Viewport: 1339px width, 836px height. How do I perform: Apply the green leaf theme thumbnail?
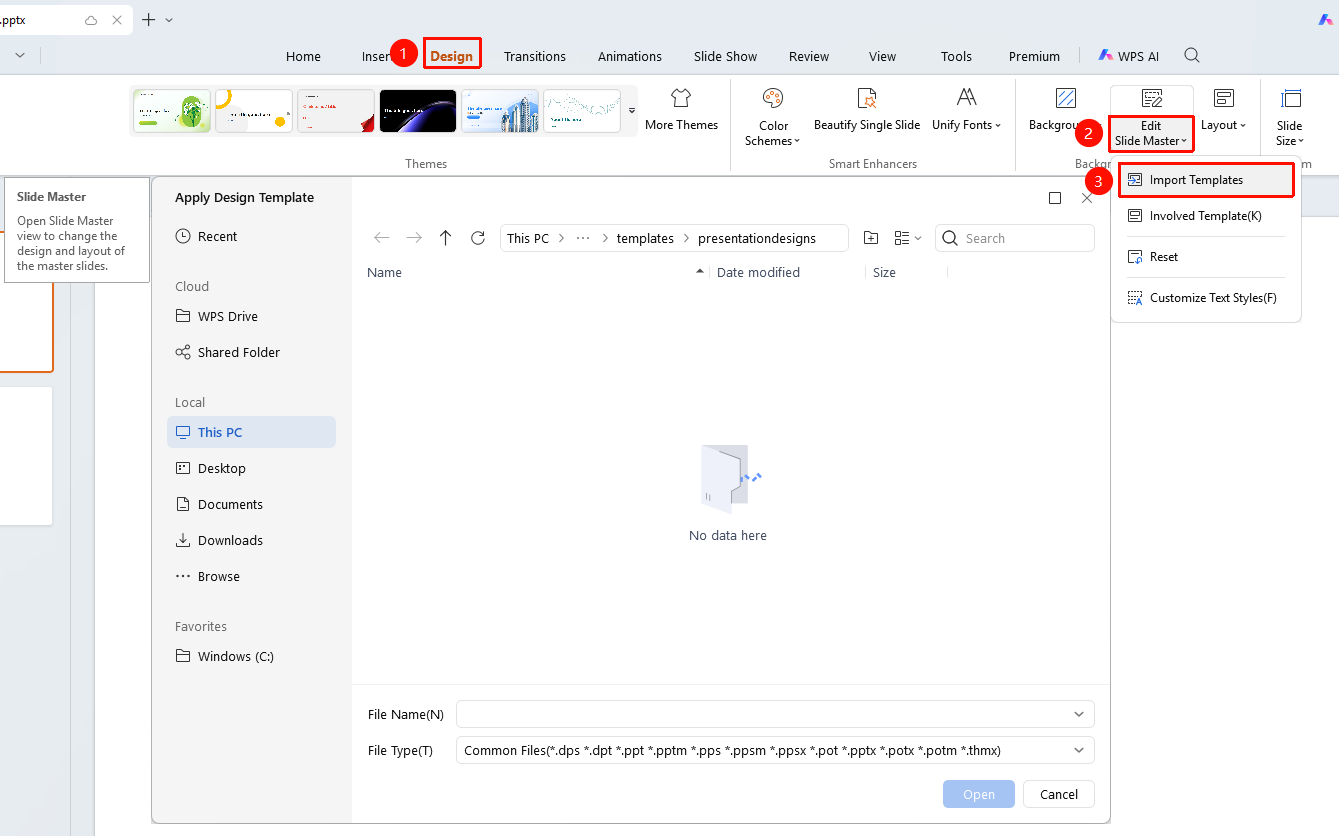pos(172,110)
